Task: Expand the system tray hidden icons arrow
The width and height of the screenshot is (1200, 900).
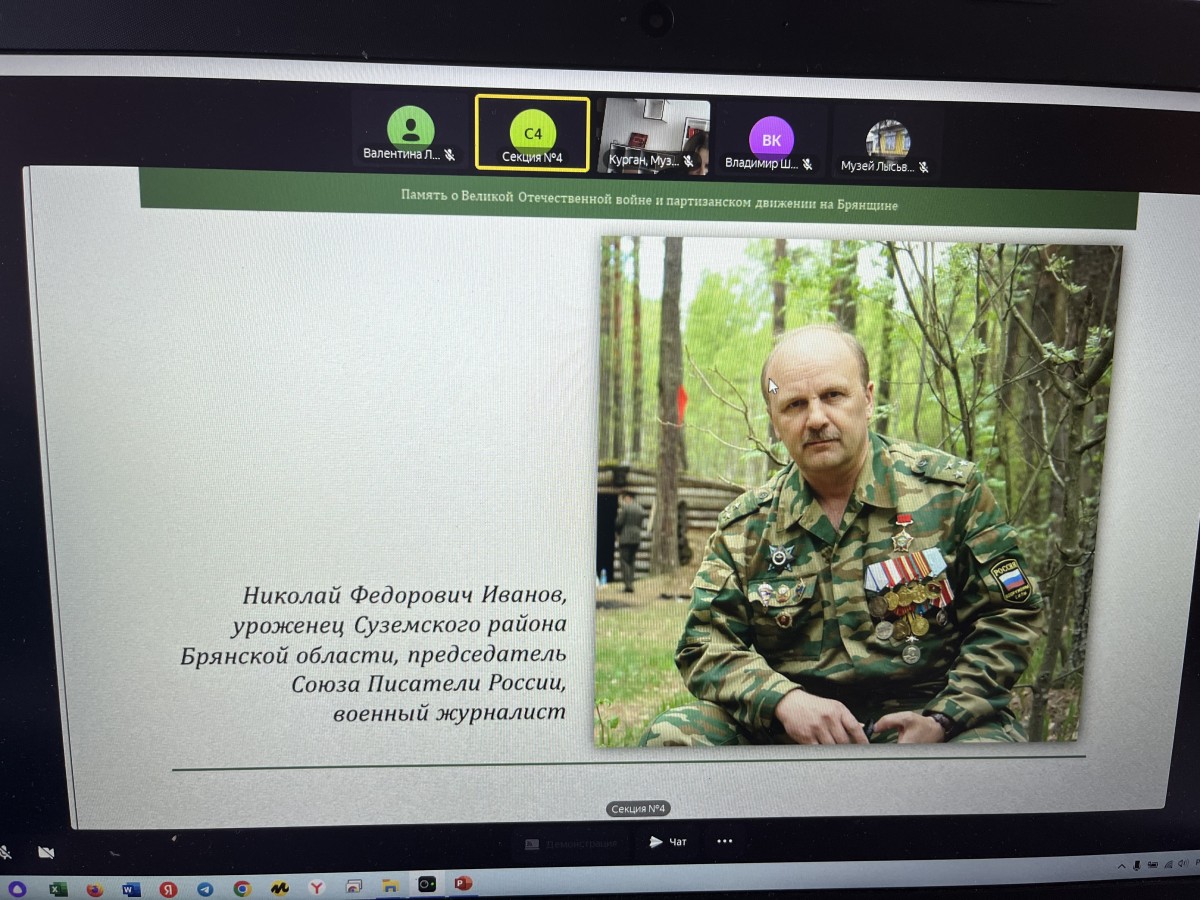Action: 1123,865
